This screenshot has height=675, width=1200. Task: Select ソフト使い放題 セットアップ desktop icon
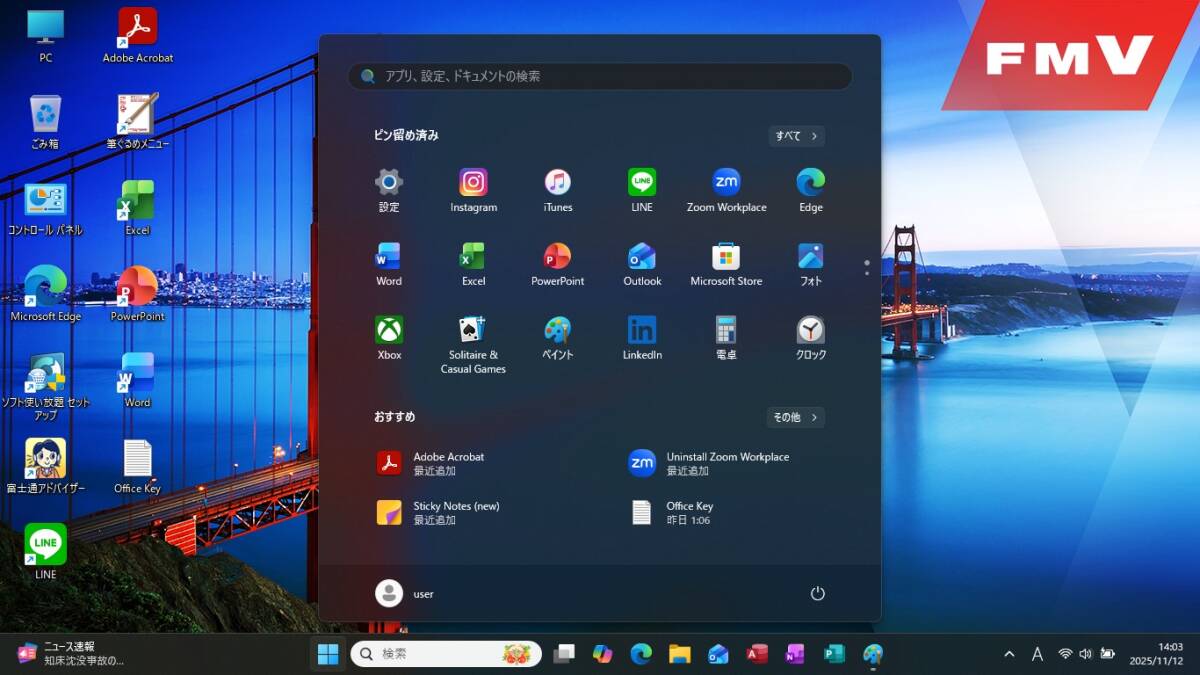click(x=45, y=386)
